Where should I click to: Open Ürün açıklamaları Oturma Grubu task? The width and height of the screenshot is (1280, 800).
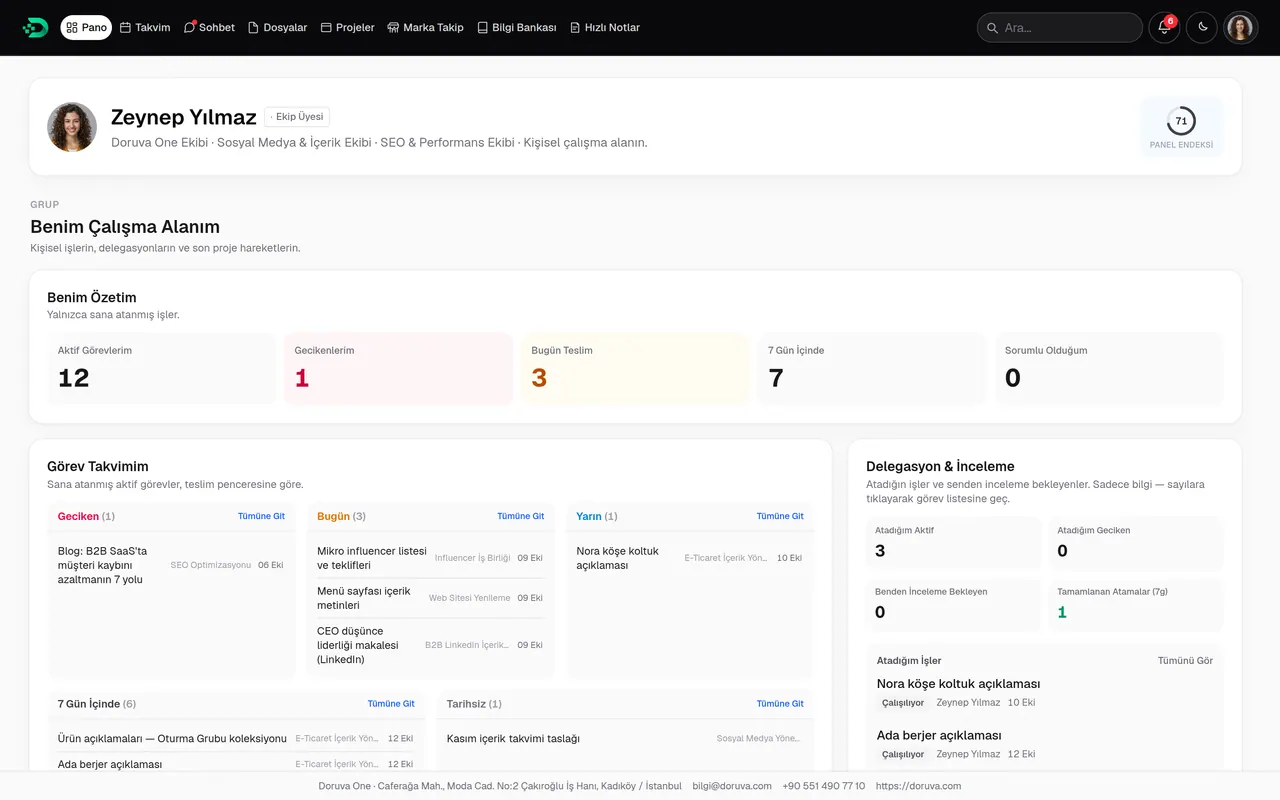pyautogui.click(x=236, y=738)
